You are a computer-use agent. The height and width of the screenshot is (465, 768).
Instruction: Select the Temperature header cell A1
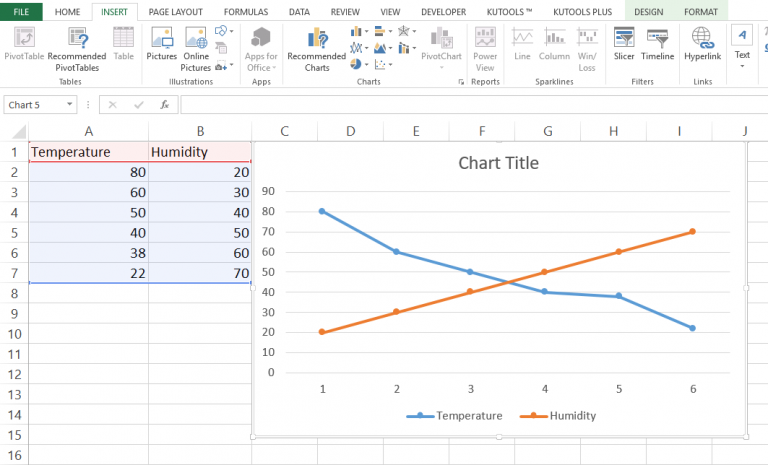[88, 152]
